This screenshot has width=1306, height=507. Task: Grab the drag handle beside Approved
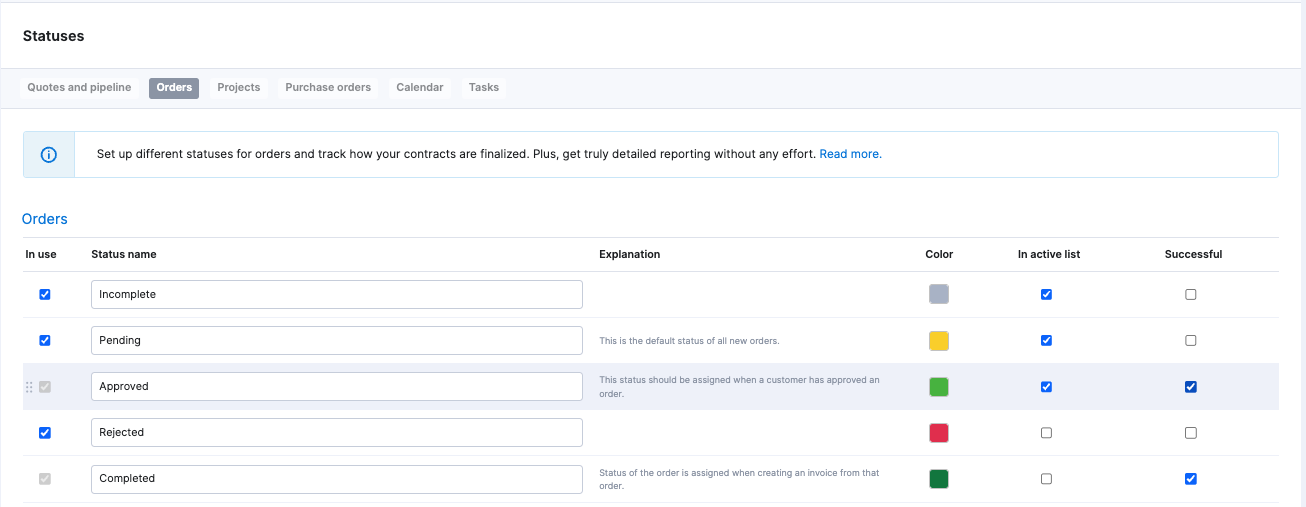(x=29, y=387)
